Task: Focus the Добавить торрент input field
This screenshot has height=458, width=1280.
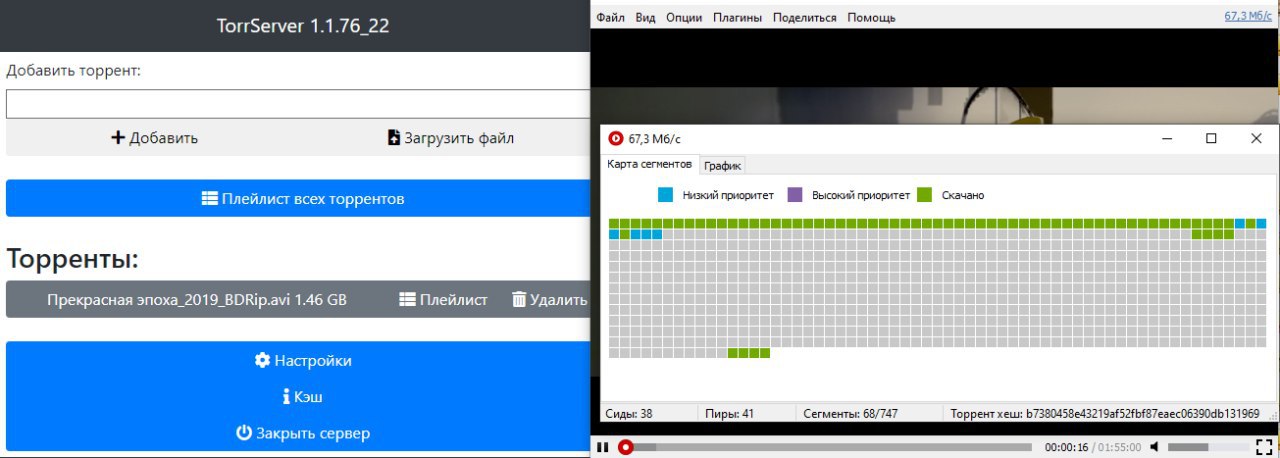Action: [298, 104]
